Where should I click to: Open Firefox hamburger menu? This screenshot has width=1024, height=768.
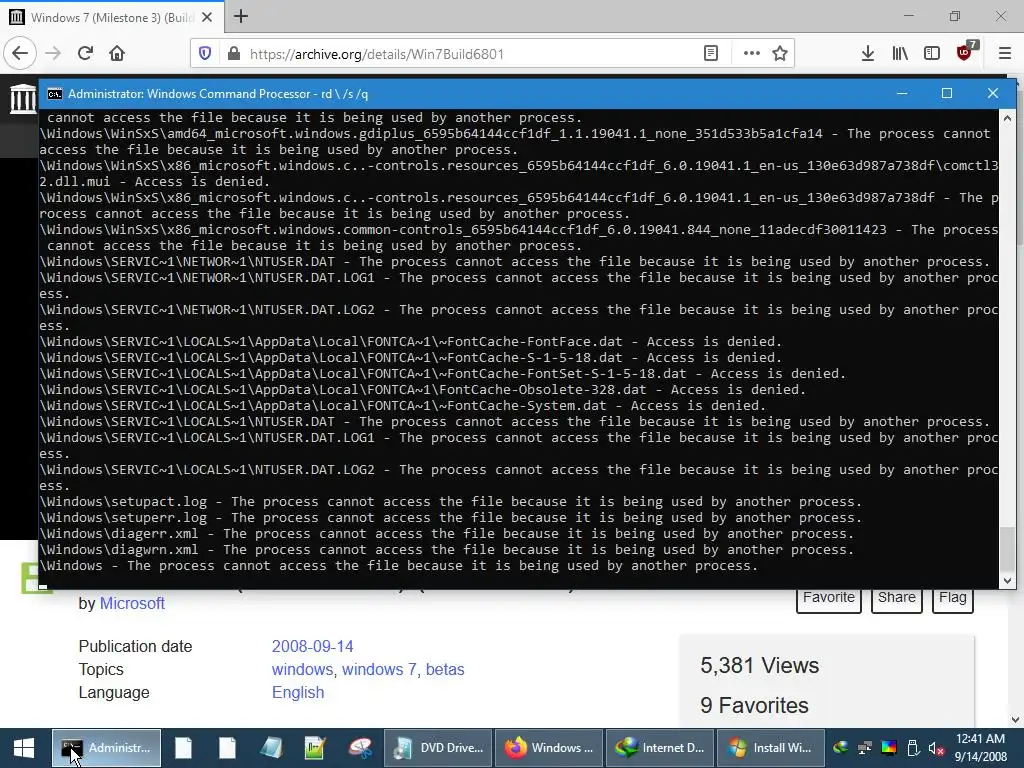[x=1005, y=54]
